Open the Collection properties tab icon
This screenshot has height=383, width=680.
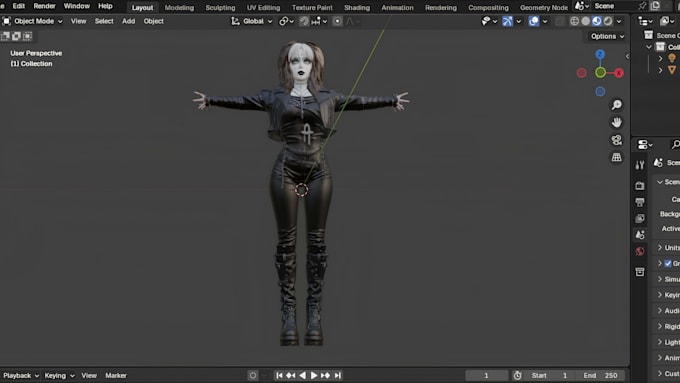tap(640, 272)
